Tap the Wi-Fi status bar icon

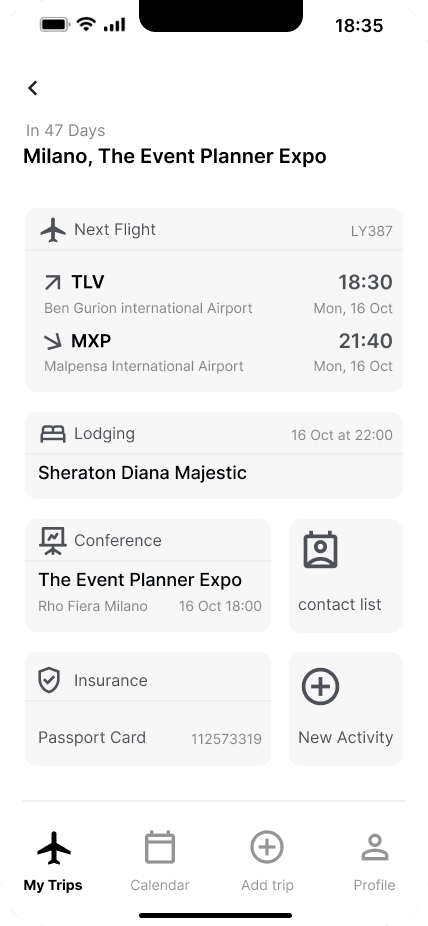86,24
